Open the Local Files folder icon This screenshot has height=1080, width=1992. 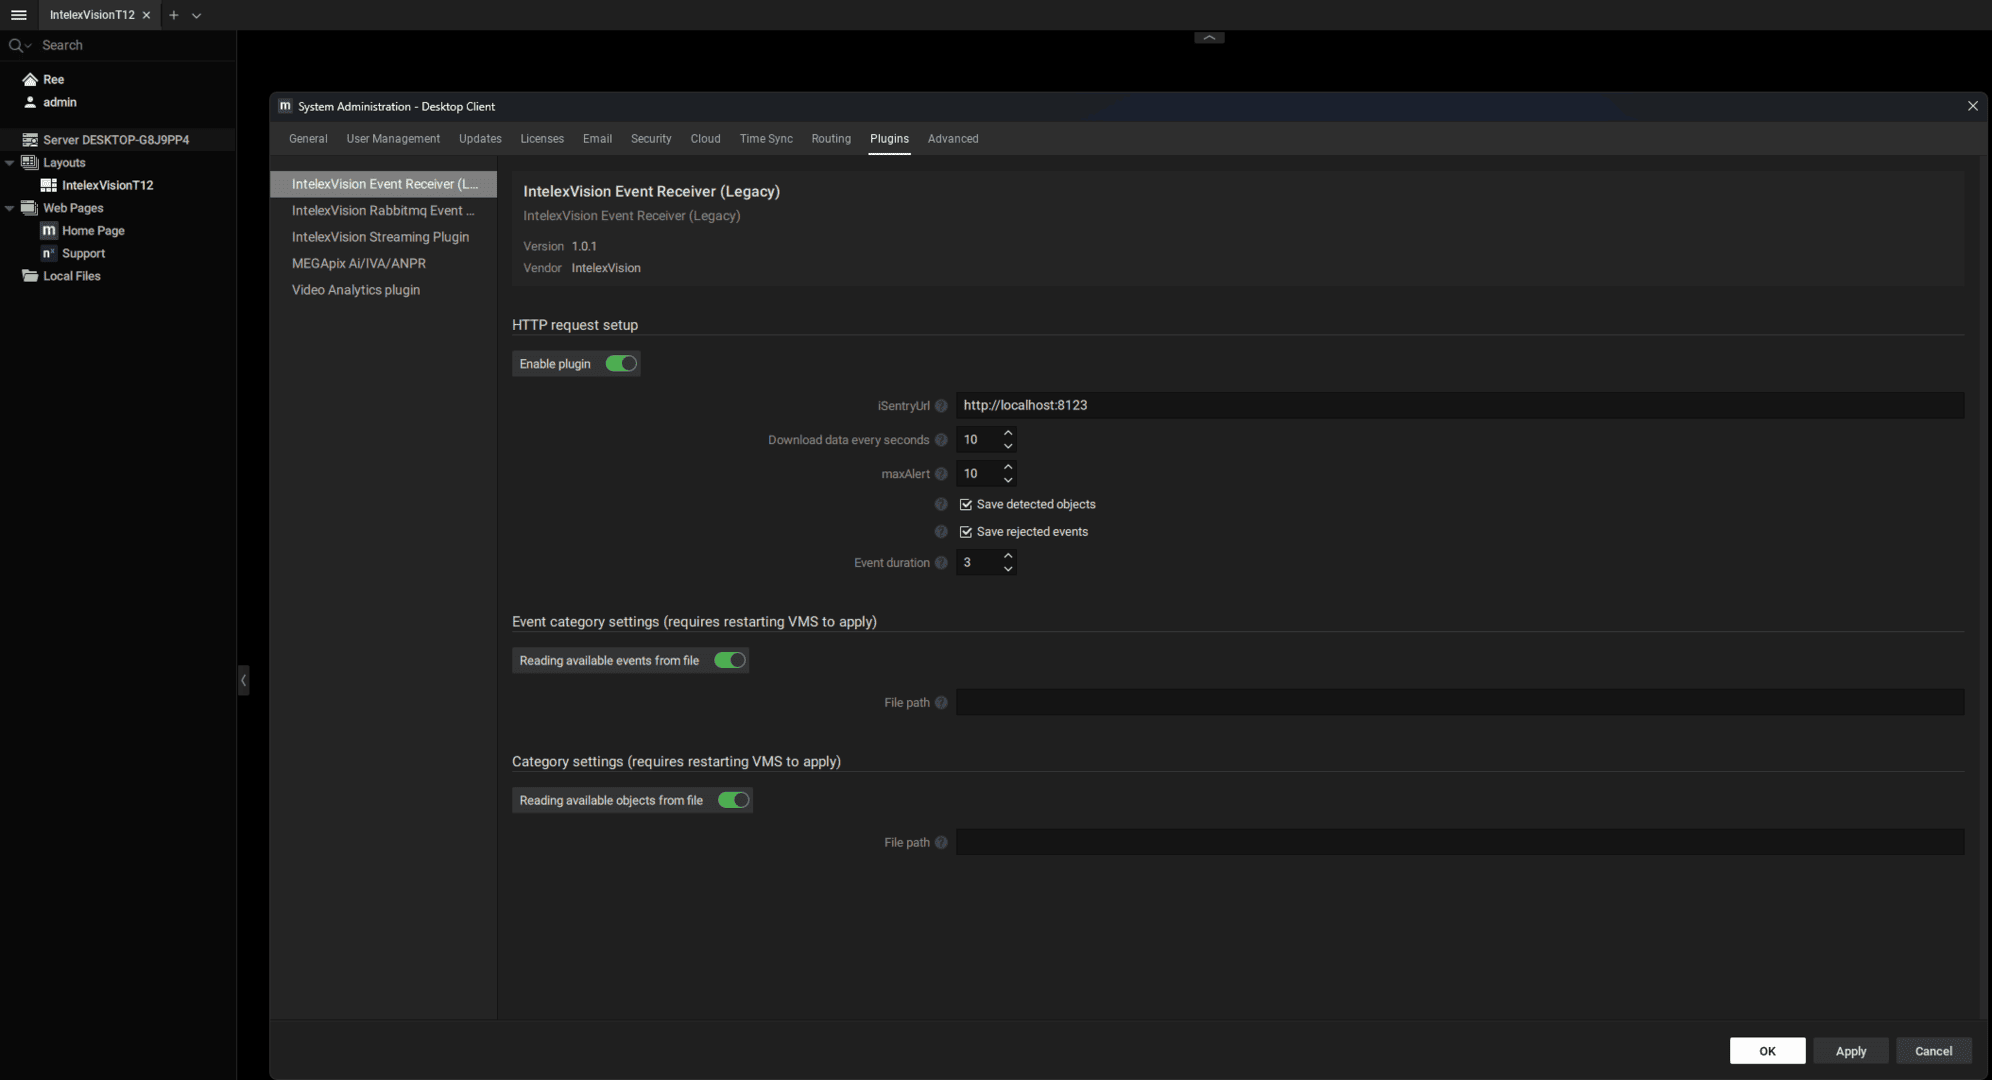pyautogui.click(x=30, y=276)
